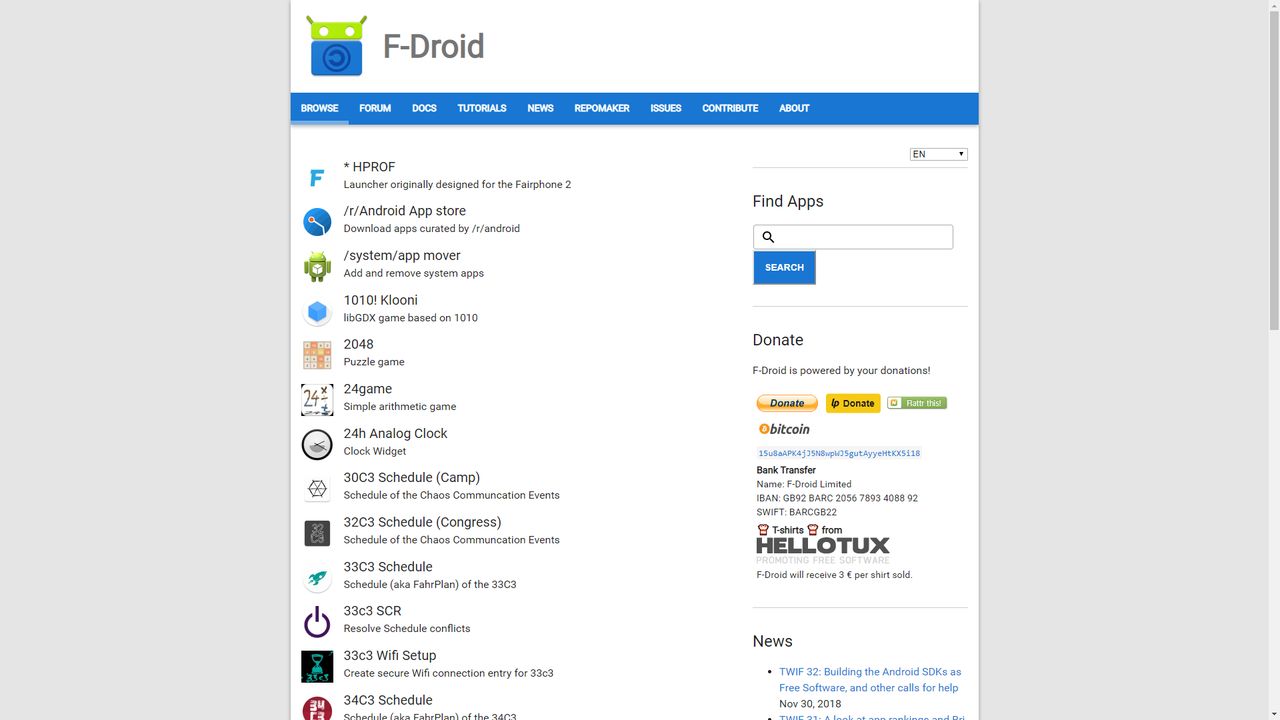Viewport: 1280px width, 720px height.
Task: Switch to the Browse tab
Action: point(320,108)
